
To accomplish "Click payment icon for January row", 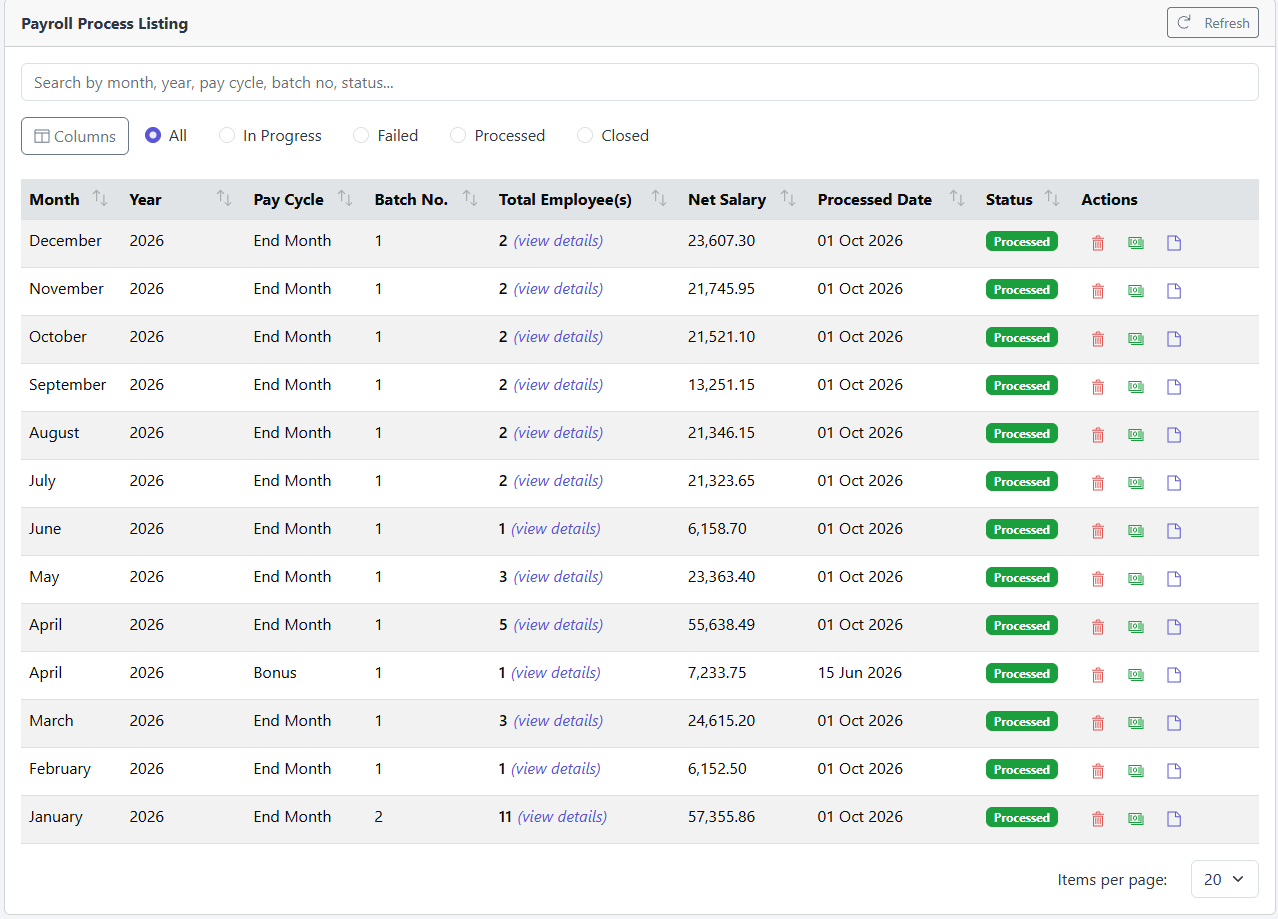I will coord(1136,819).
